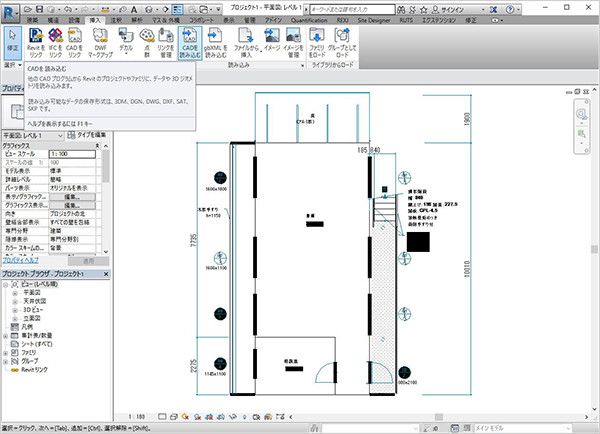This screenshot has width=600, height=434.
Task: Expand the 立面図 node in project browser
Action: point(15,319)
